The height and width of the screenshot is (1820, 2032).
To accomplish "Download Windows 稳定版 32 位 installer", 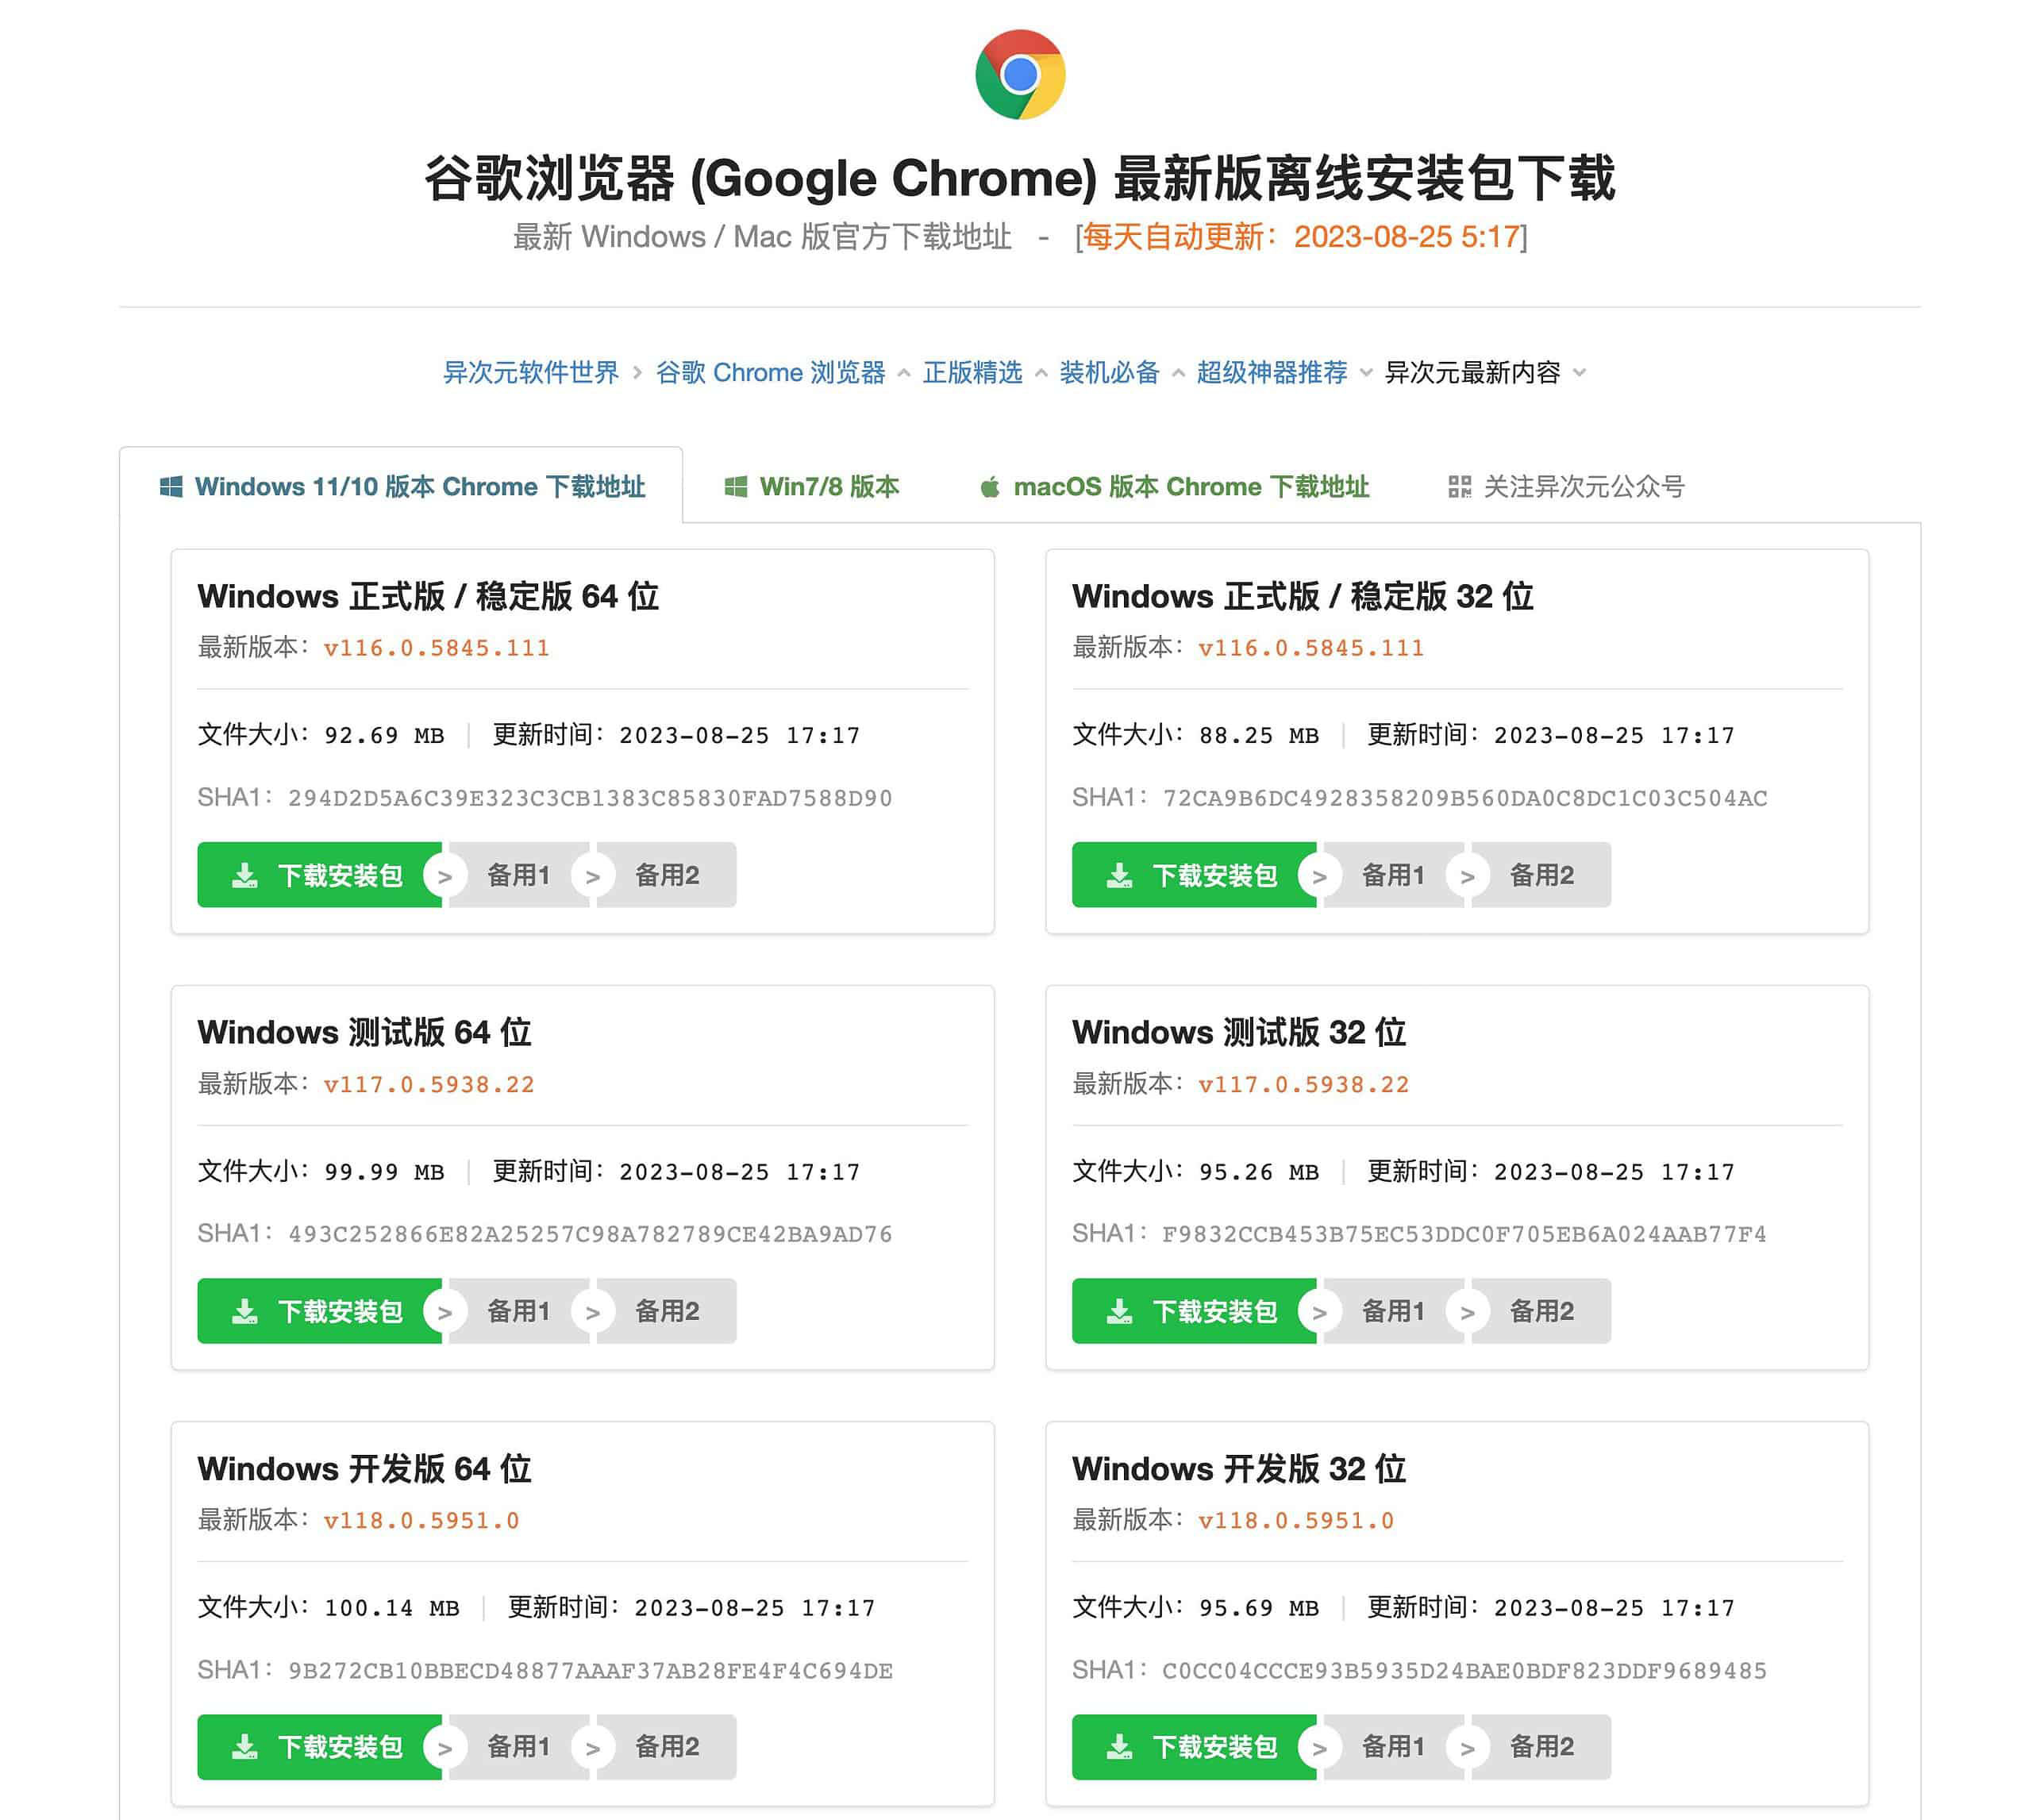I will (1194, 875).
